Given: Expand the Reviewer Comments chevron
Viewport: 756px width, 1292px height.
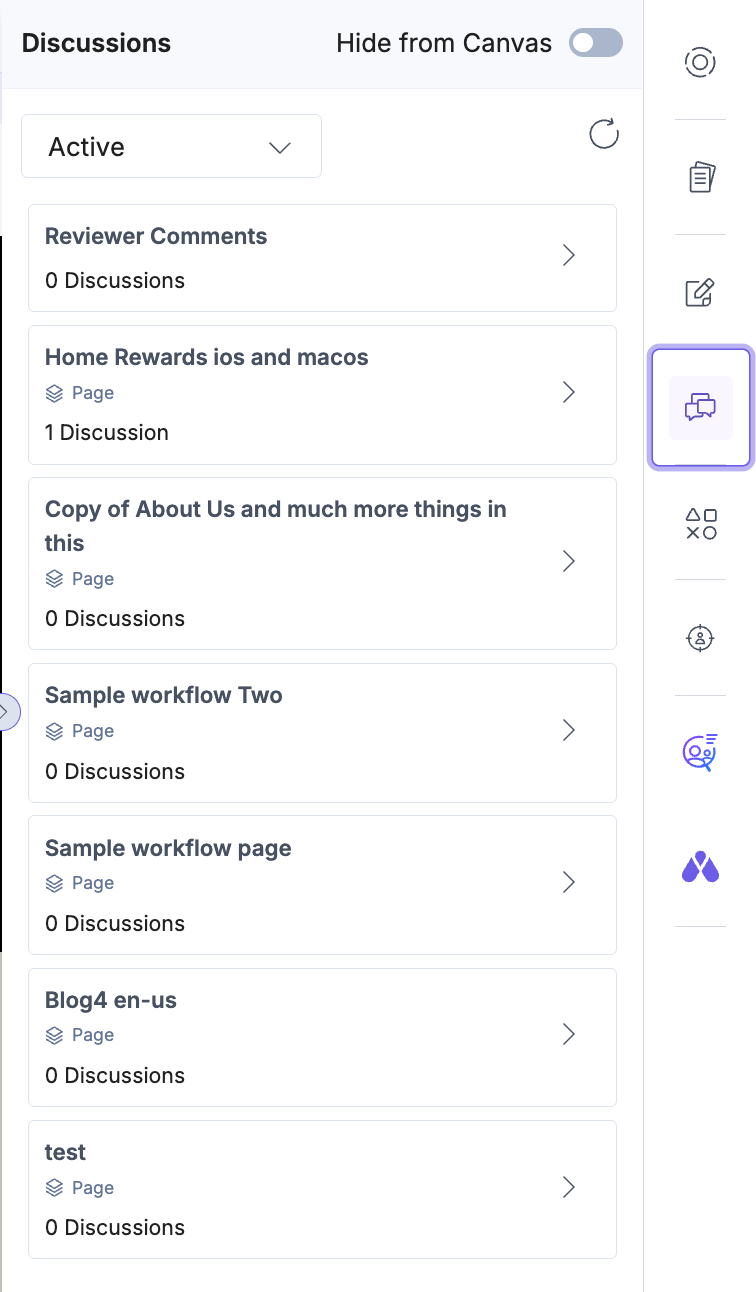Looking at the screenshot, I should click(x=569, y=256).
